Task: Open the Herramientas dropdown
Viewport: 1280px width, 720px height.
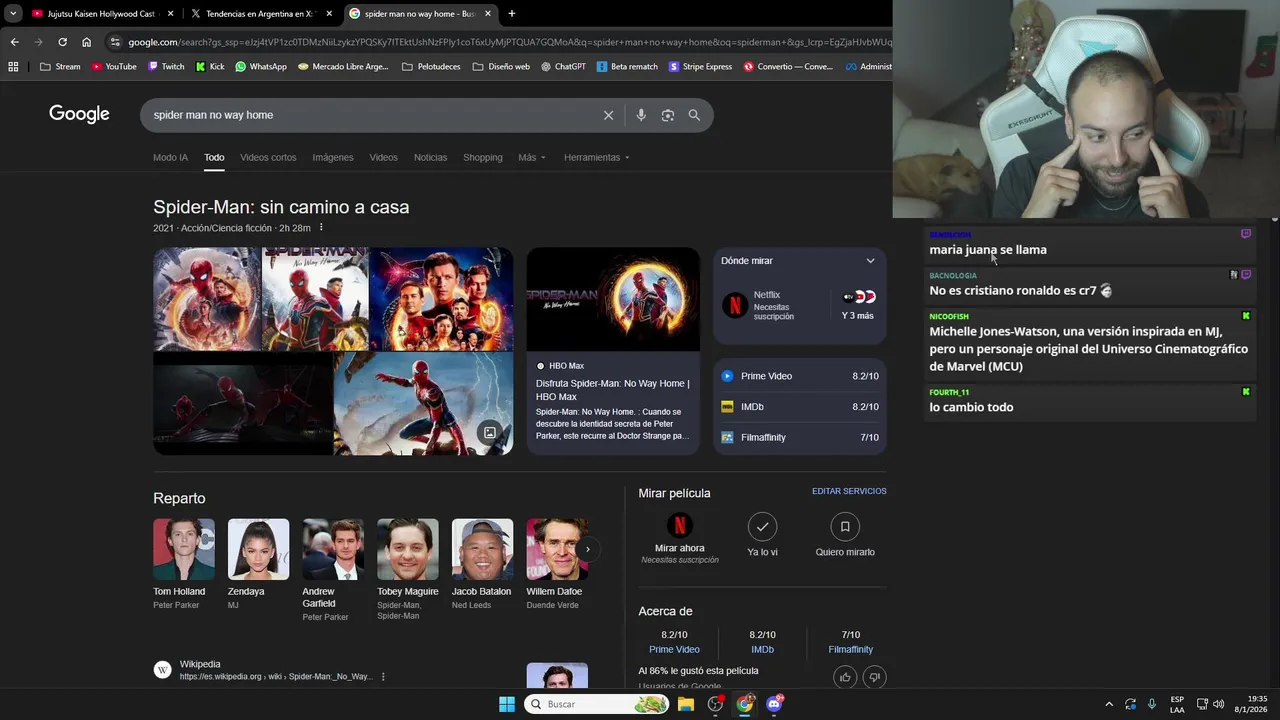Action: (x=596, y=157)
